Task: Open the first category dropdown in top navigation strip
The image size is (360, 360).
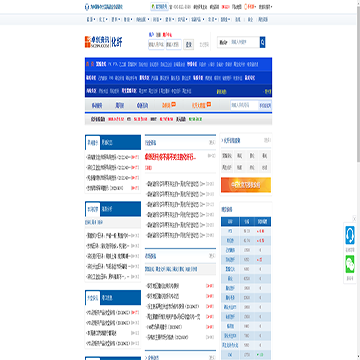Action: click(90, 20)
